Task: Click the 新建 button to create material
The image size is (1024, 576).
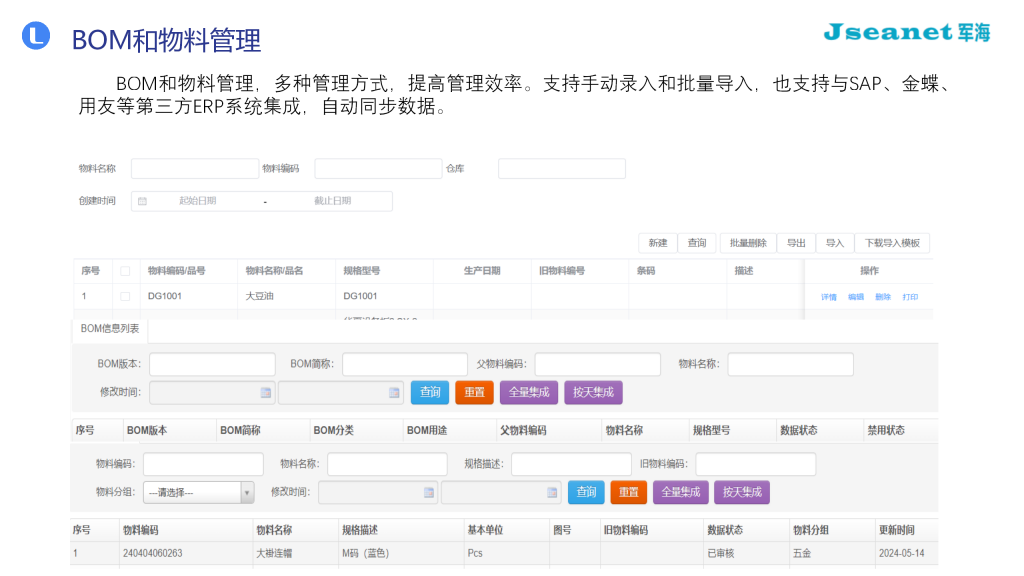Action: tap(657, 243)
